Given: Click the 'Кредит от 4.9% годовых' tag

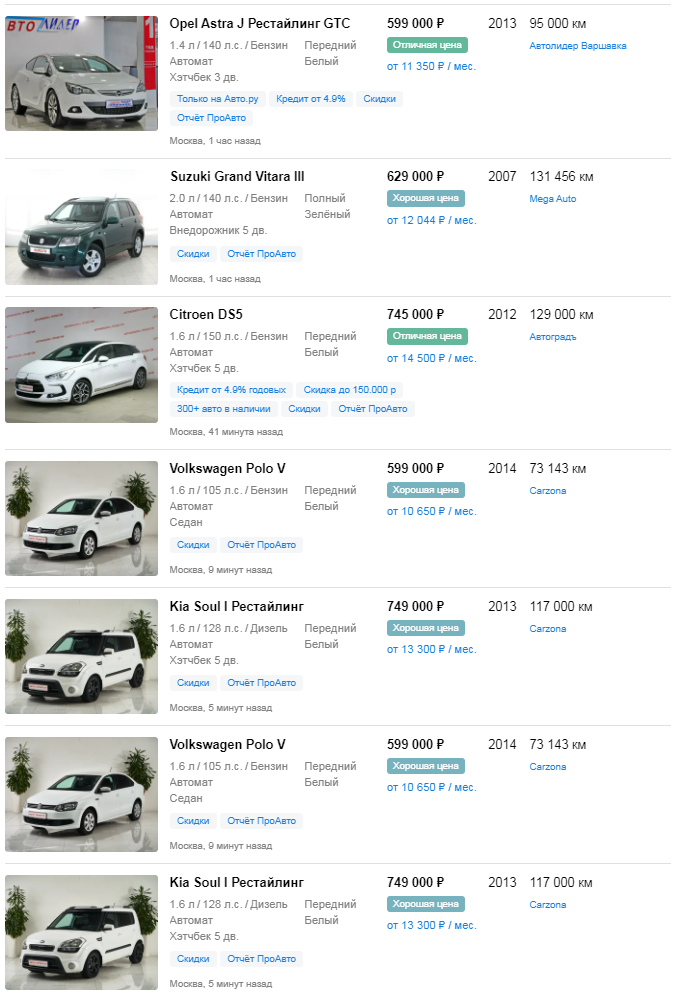Looking at the screenshot, I should [231, 390].
